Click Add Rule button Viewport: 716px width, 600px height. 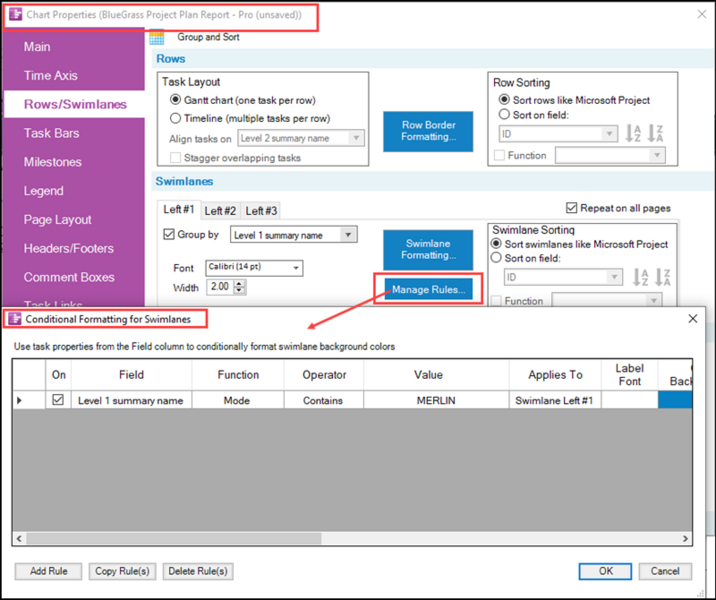(48, 571)
